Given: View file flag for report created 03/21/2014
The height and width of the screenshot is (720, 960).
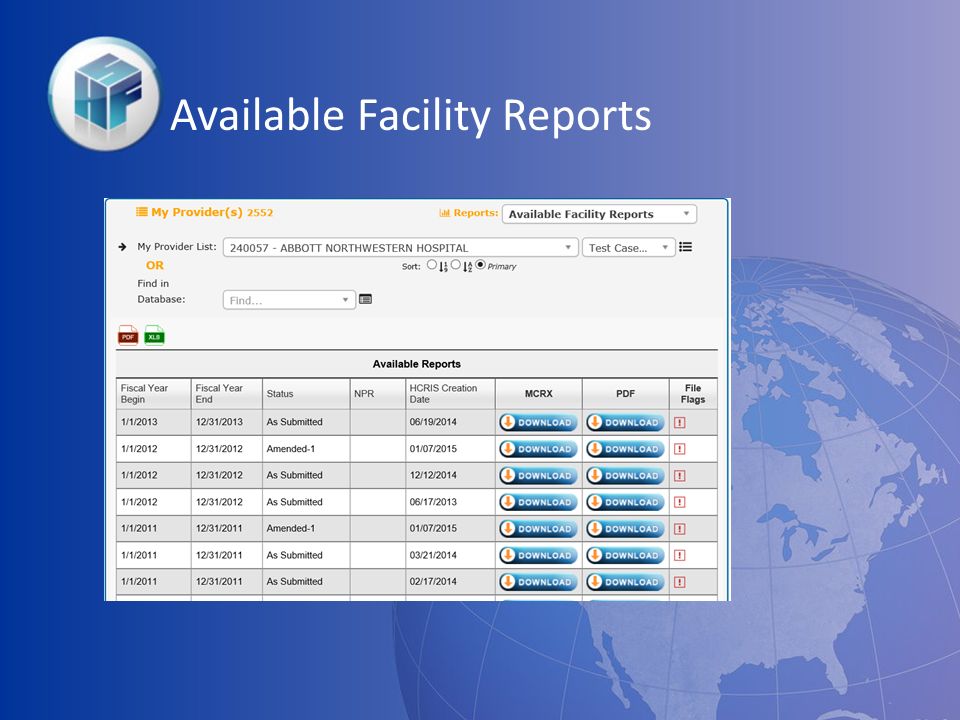Looking at the screenshot, I should (x=680, y=555).
